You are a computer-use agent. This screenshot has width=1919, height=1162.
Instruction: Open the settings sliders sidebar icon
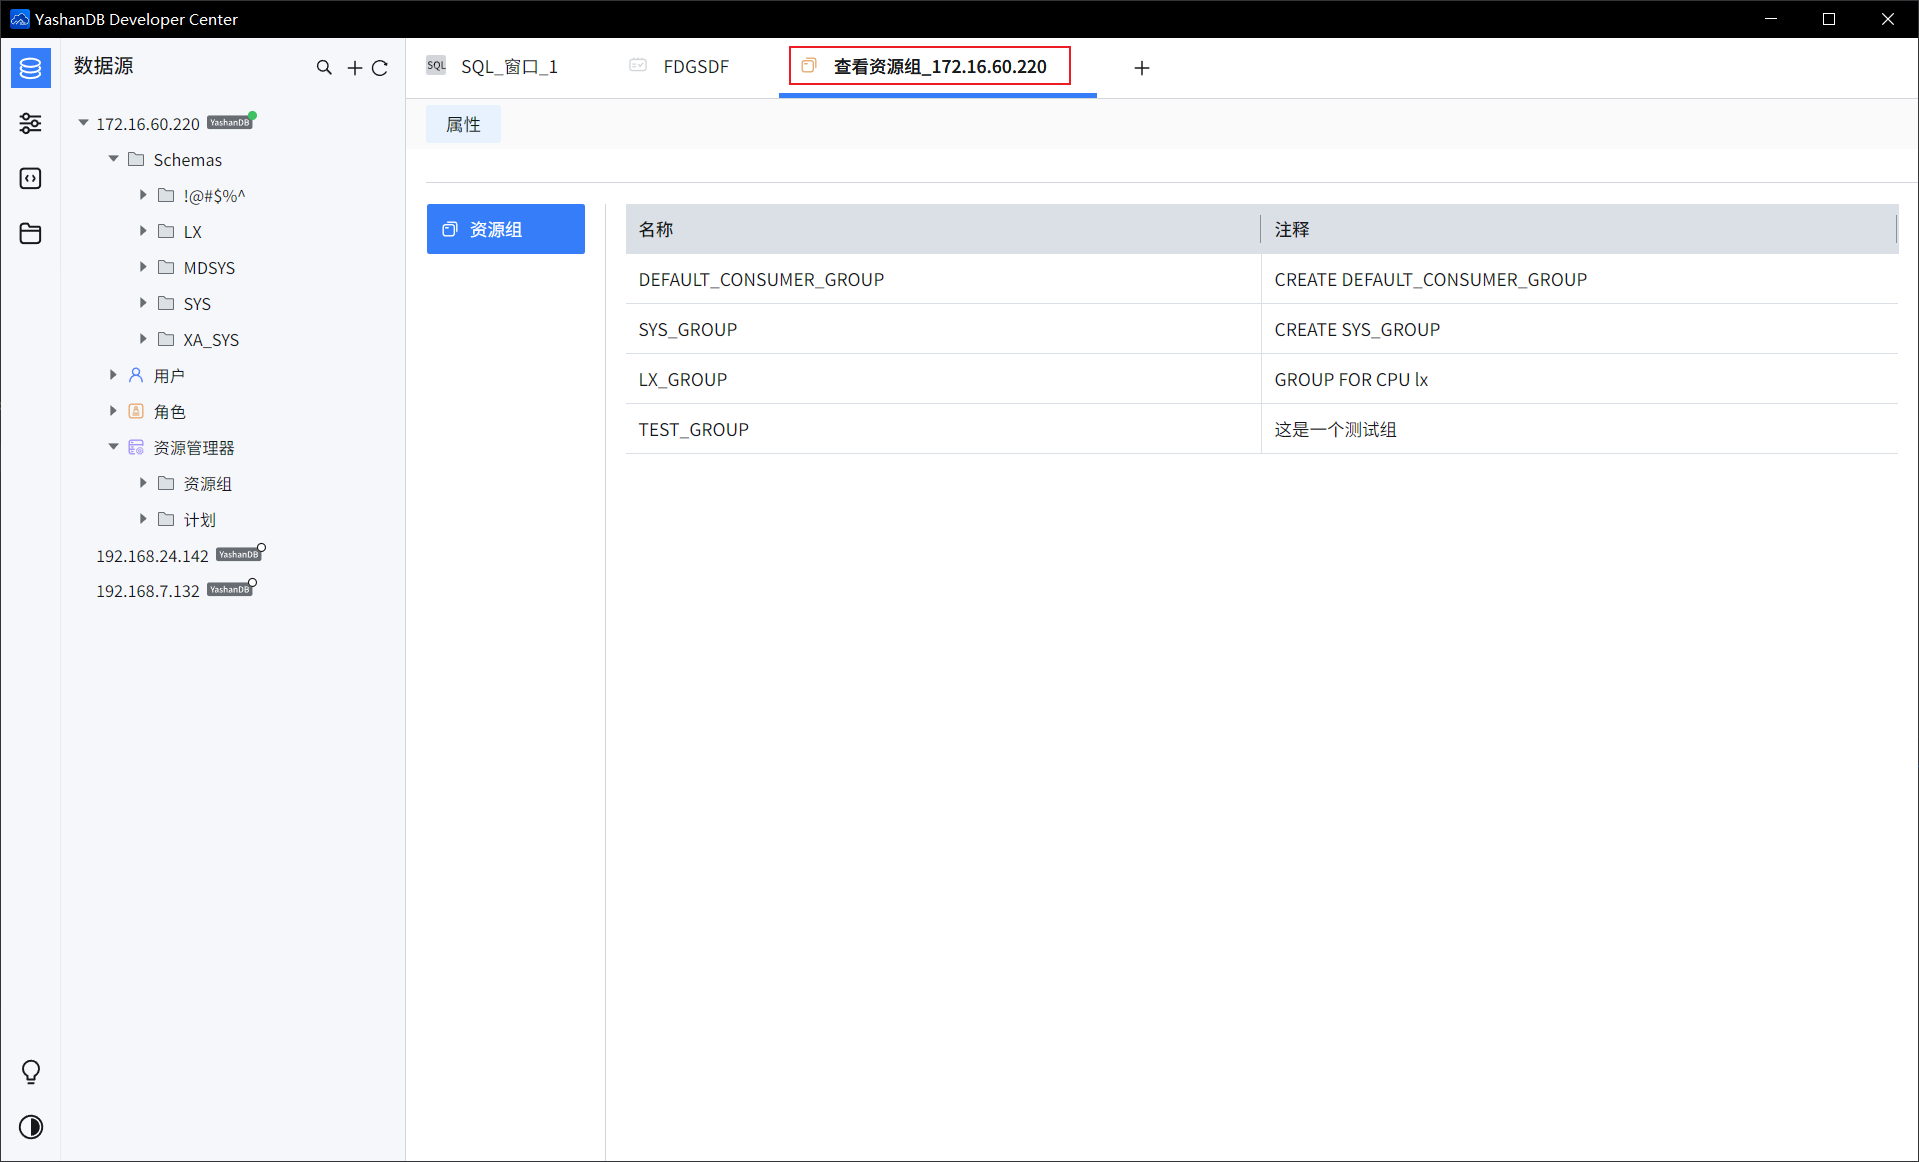point(31,123)
